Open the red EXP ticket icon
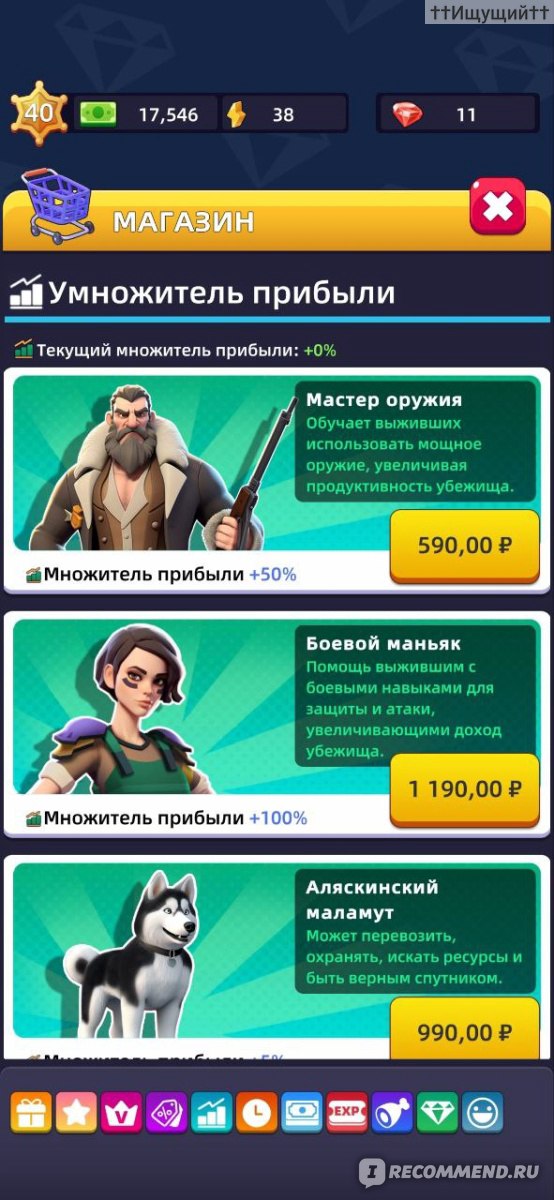 (x=347, y=1111)
